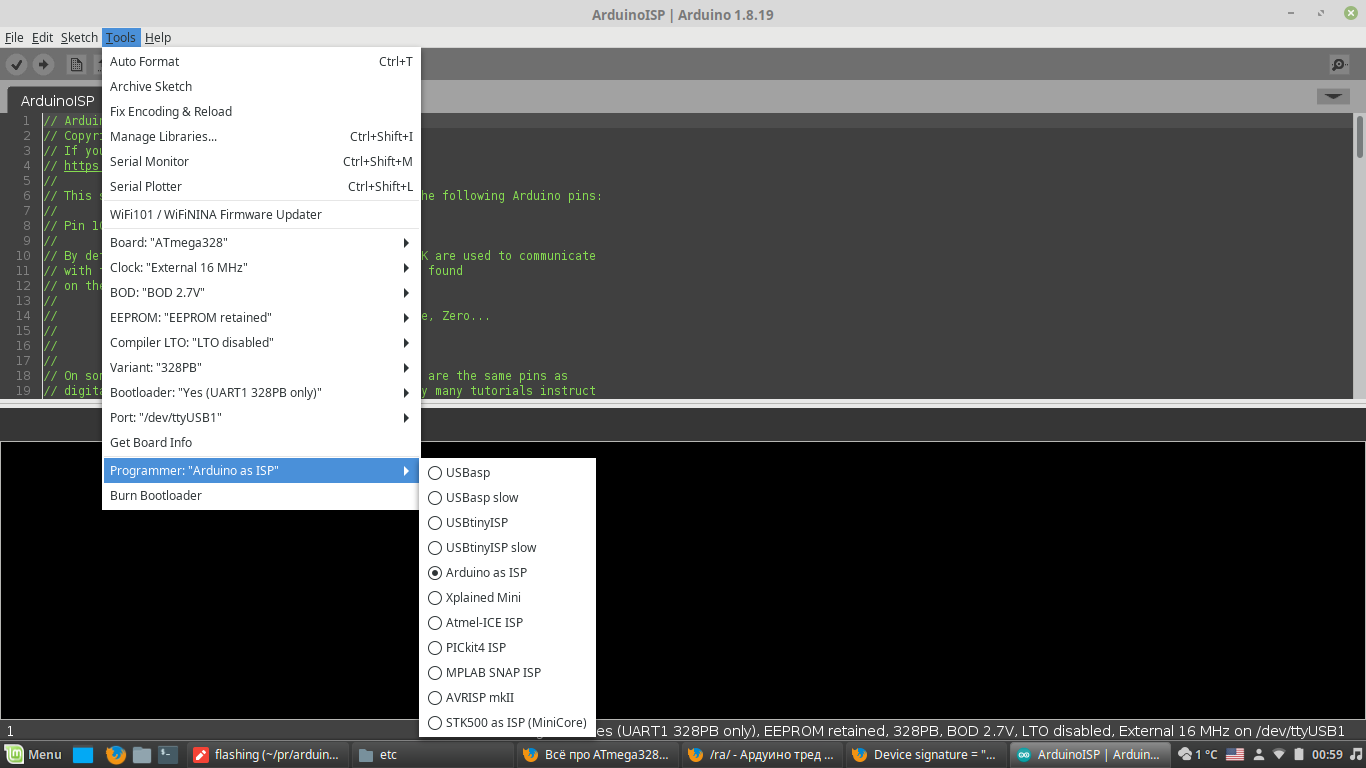Expand the BOD: "BOD 2.7V" submenu
The height and width of the screenshot is (768, 1366).
click(x=261, y=292)
